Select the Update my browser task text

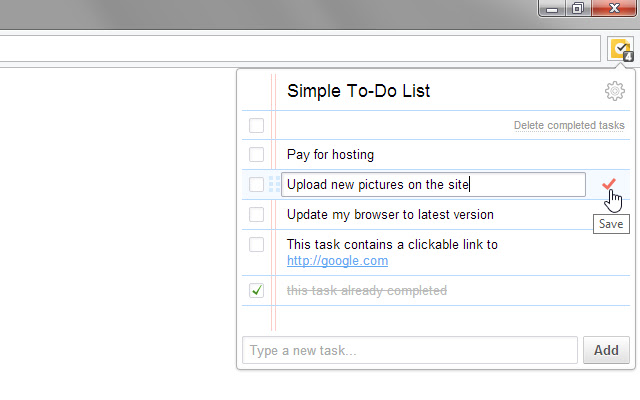click(x=390, y=214)
